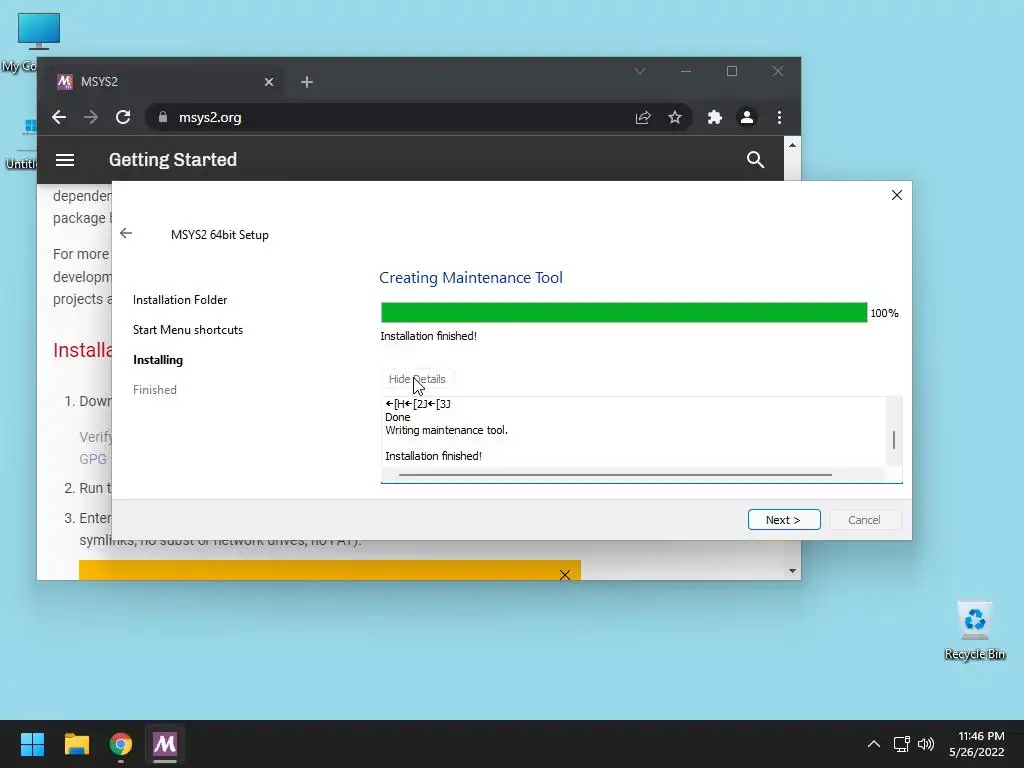This screenshot has height=768, width=1024.
Task: Select 'Start Menu shortcuts' step
Action: pos(188,330)
